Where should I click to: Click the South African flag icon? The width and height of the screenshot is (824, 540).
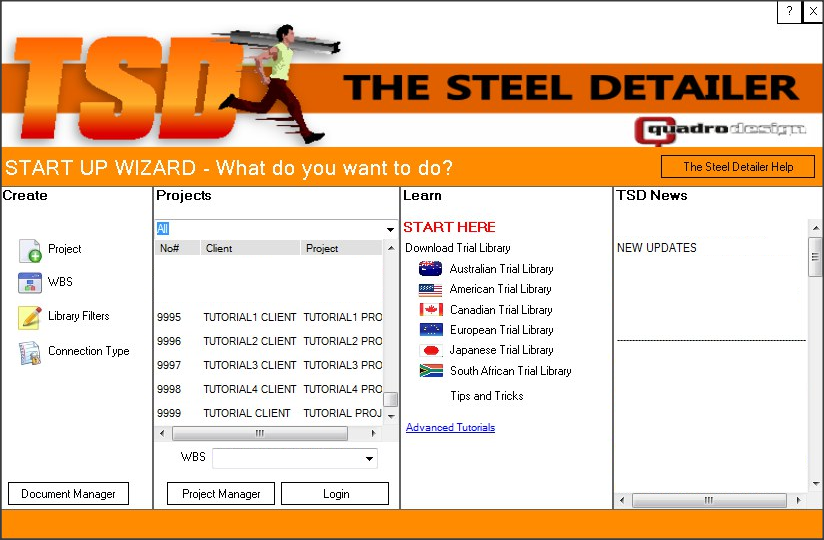tap(430, 371)
